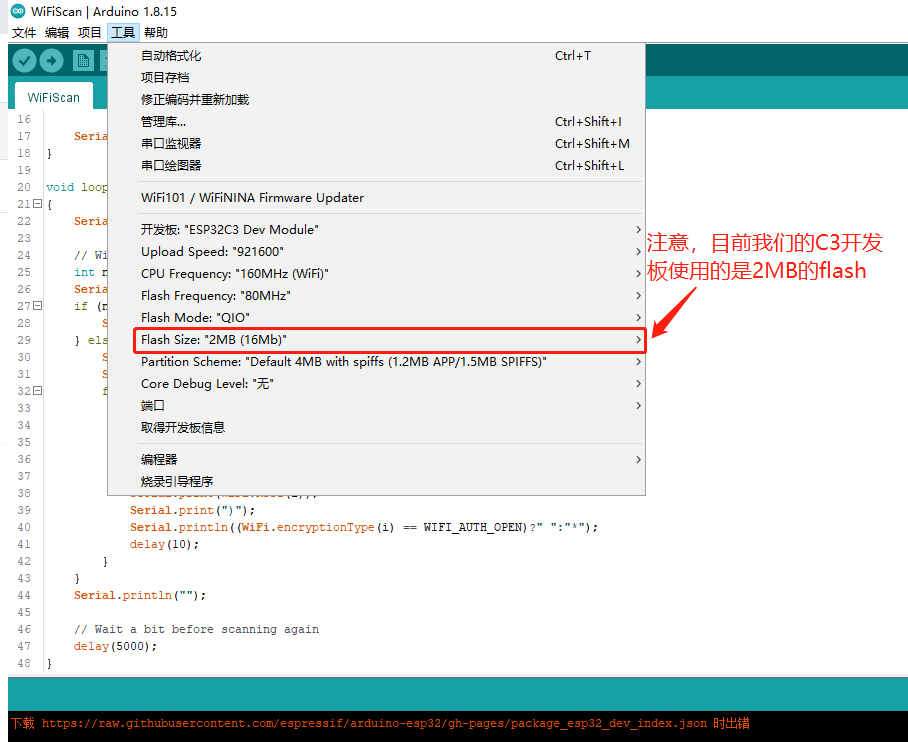Expand Partition Scheme submenu
The height and width of the screenshot is (742, 908).
pos(376,361)
